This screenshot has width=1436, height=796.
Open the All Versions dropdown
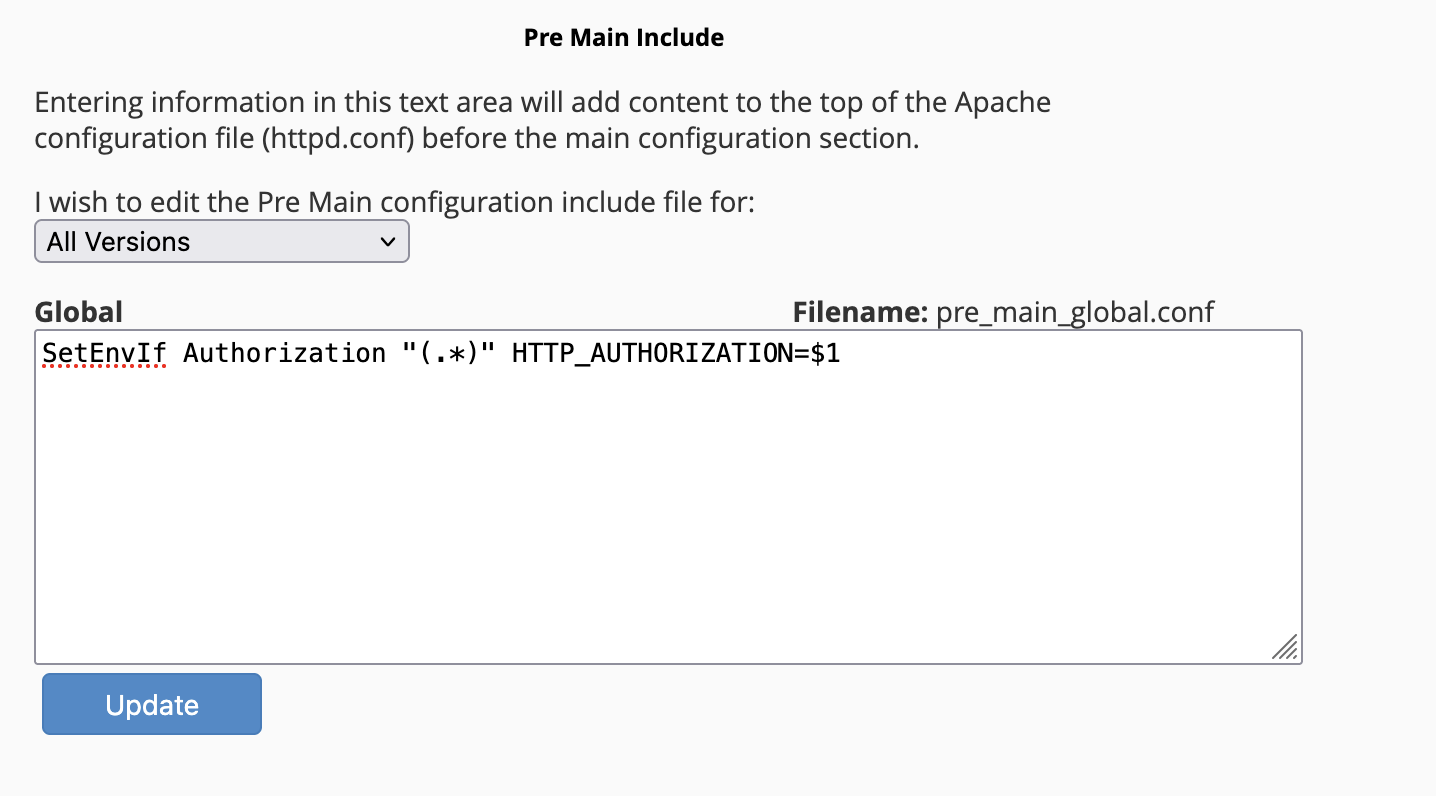click(222, 242)
